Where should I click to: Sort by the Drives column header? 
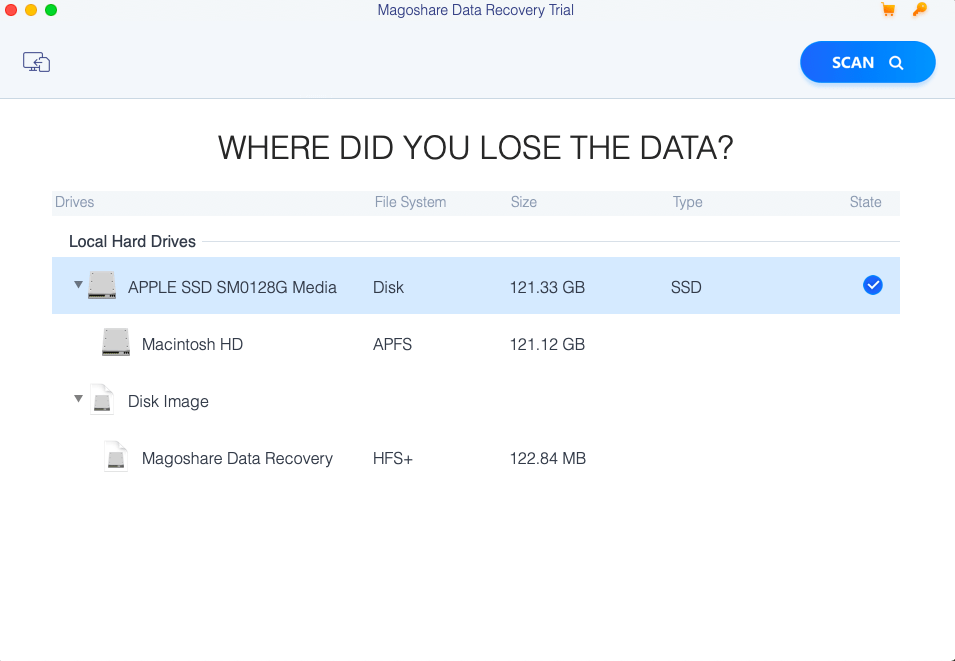pos(74,202)
